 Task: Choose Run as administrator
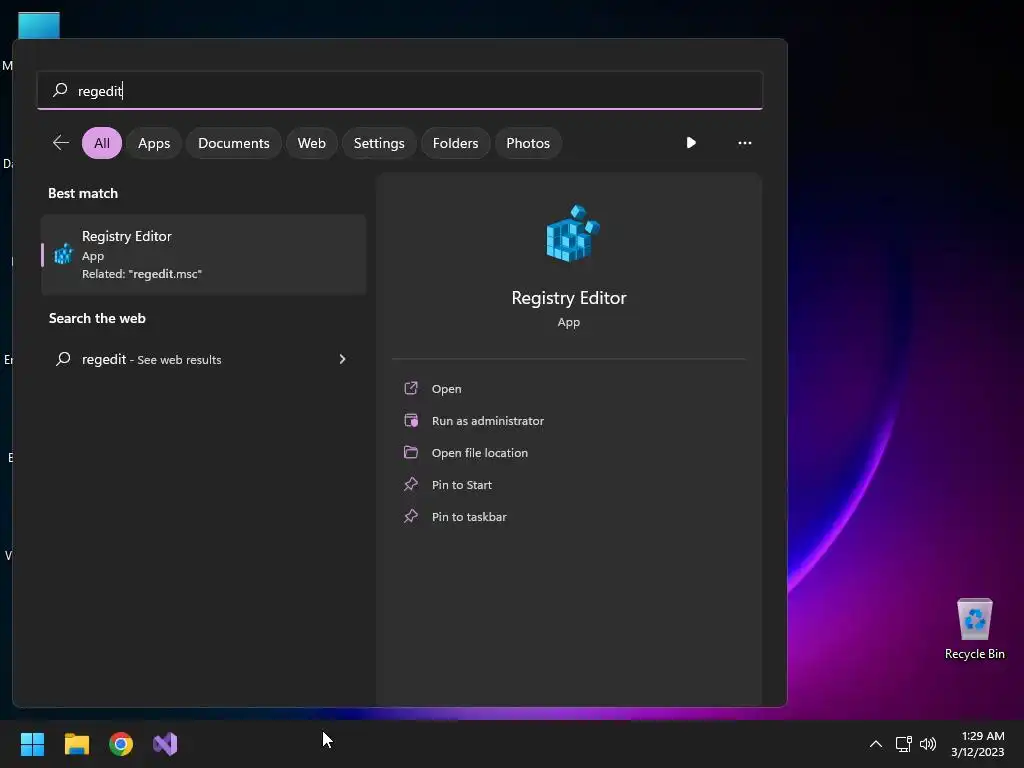tap(569, 421)
